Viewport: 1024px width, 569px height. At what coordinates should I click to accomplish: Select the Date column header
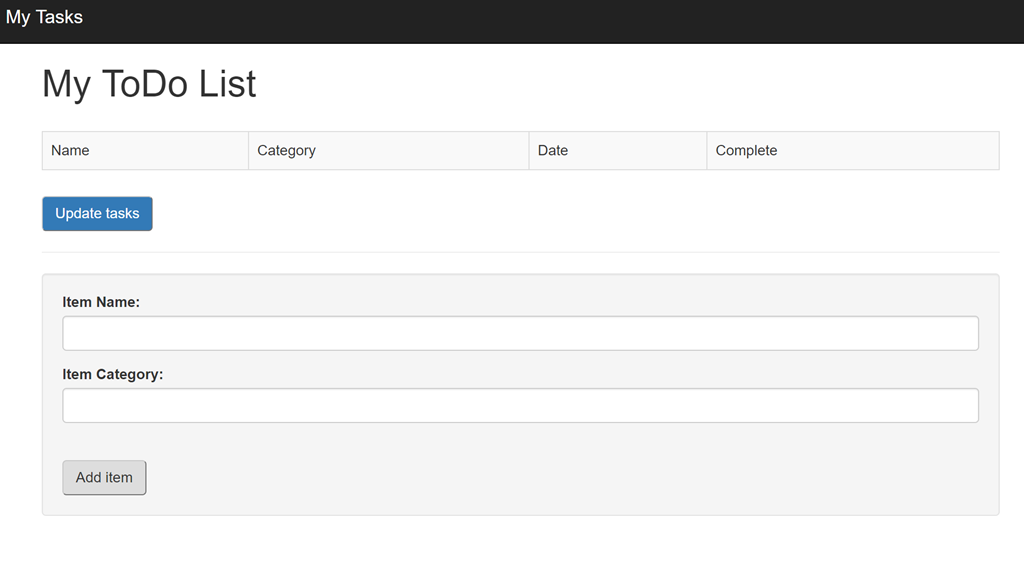pos(618,151)
